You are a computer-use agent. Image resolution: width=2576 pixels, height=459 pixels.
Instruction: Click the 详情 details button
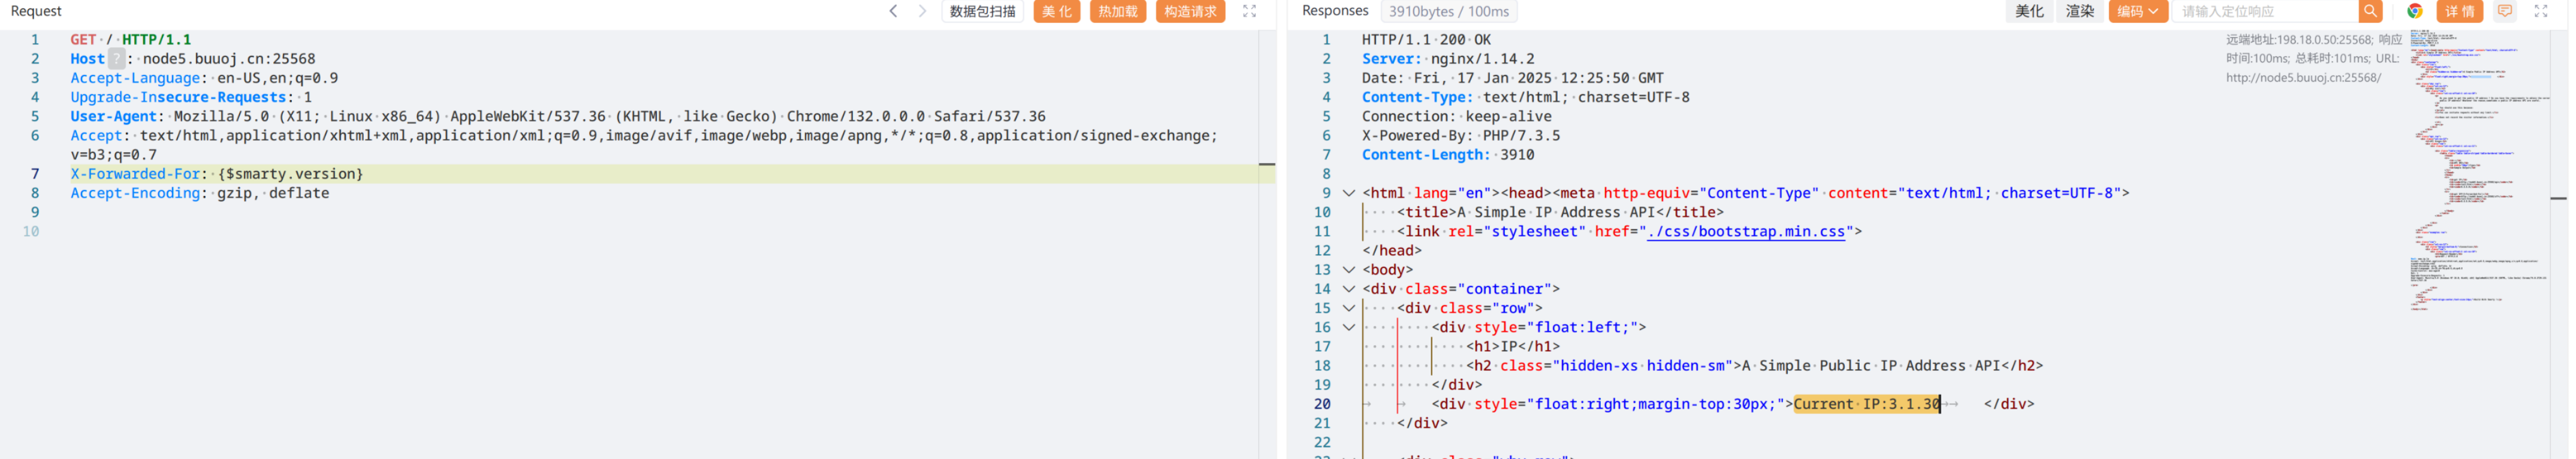click(2459, 11)
